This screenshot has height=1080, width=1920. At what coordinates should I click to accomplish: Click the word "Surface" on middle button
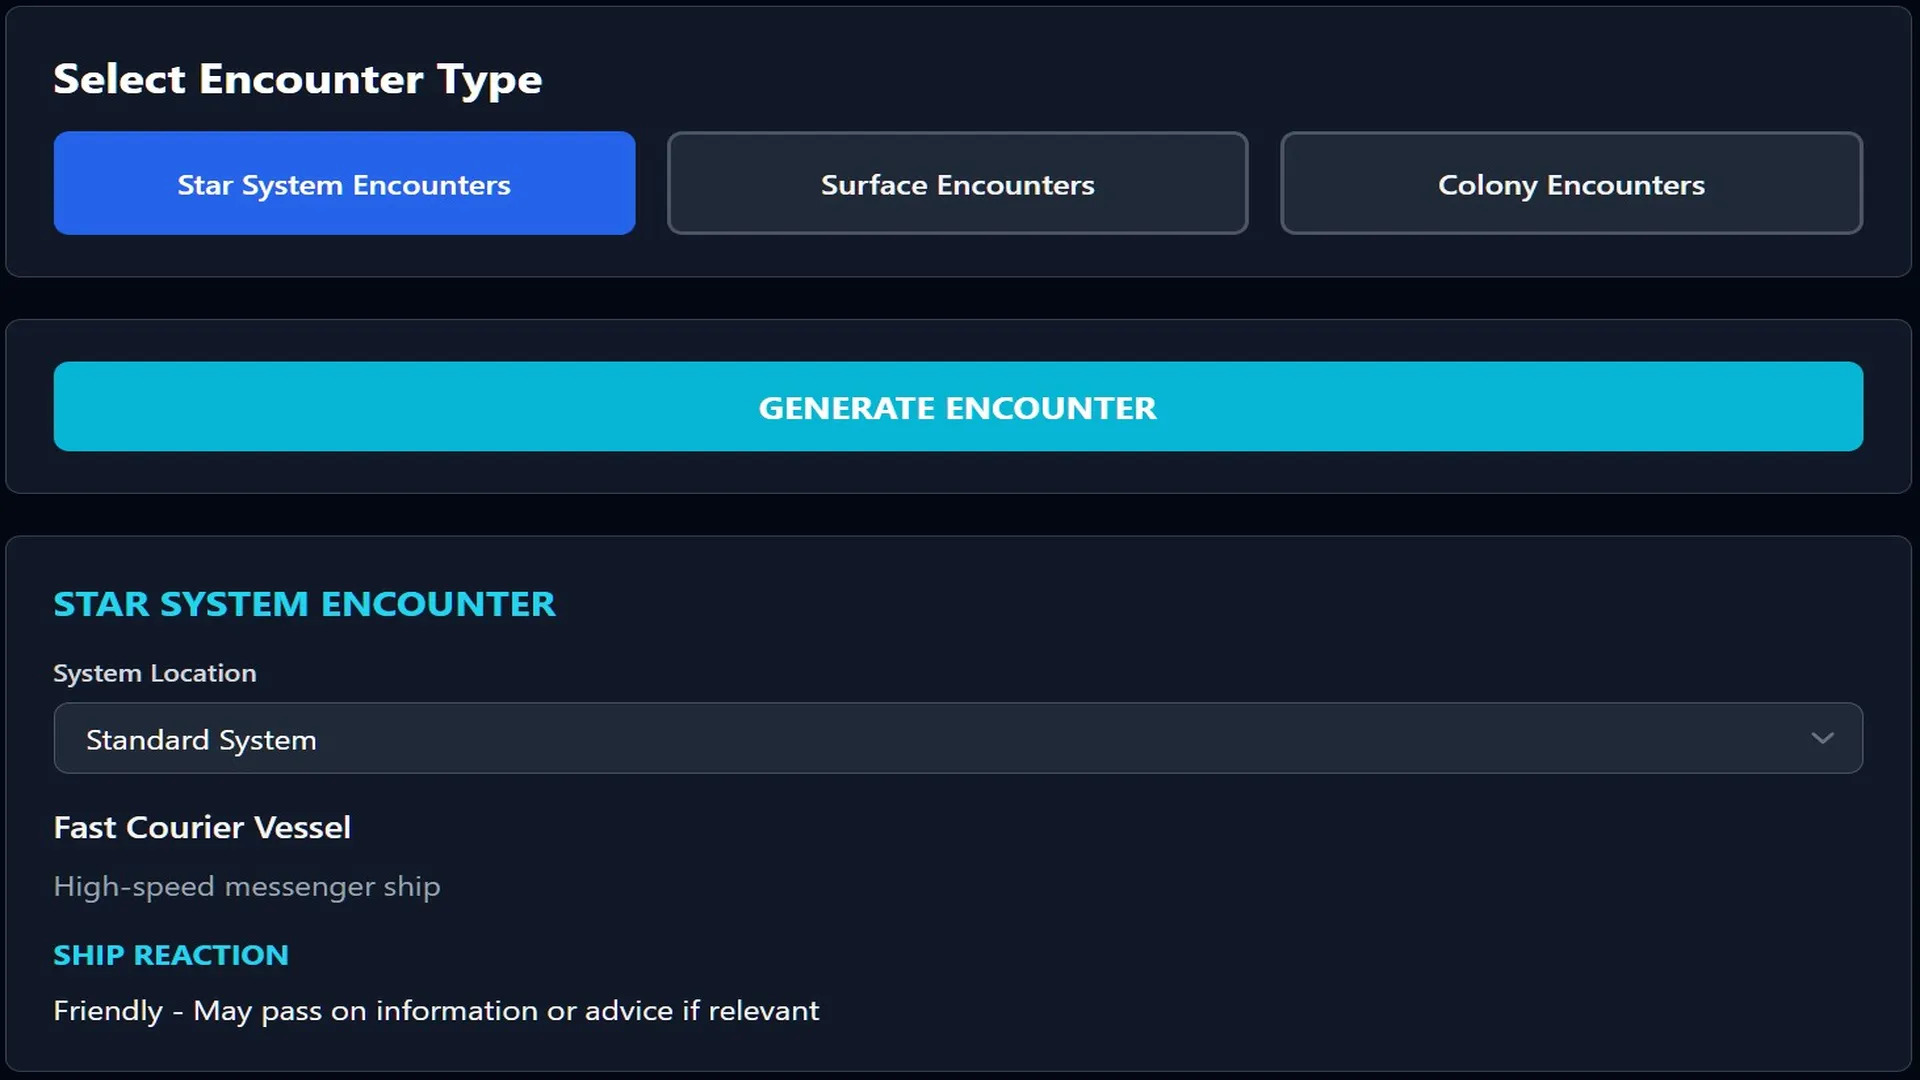click(x=874, y=185)
